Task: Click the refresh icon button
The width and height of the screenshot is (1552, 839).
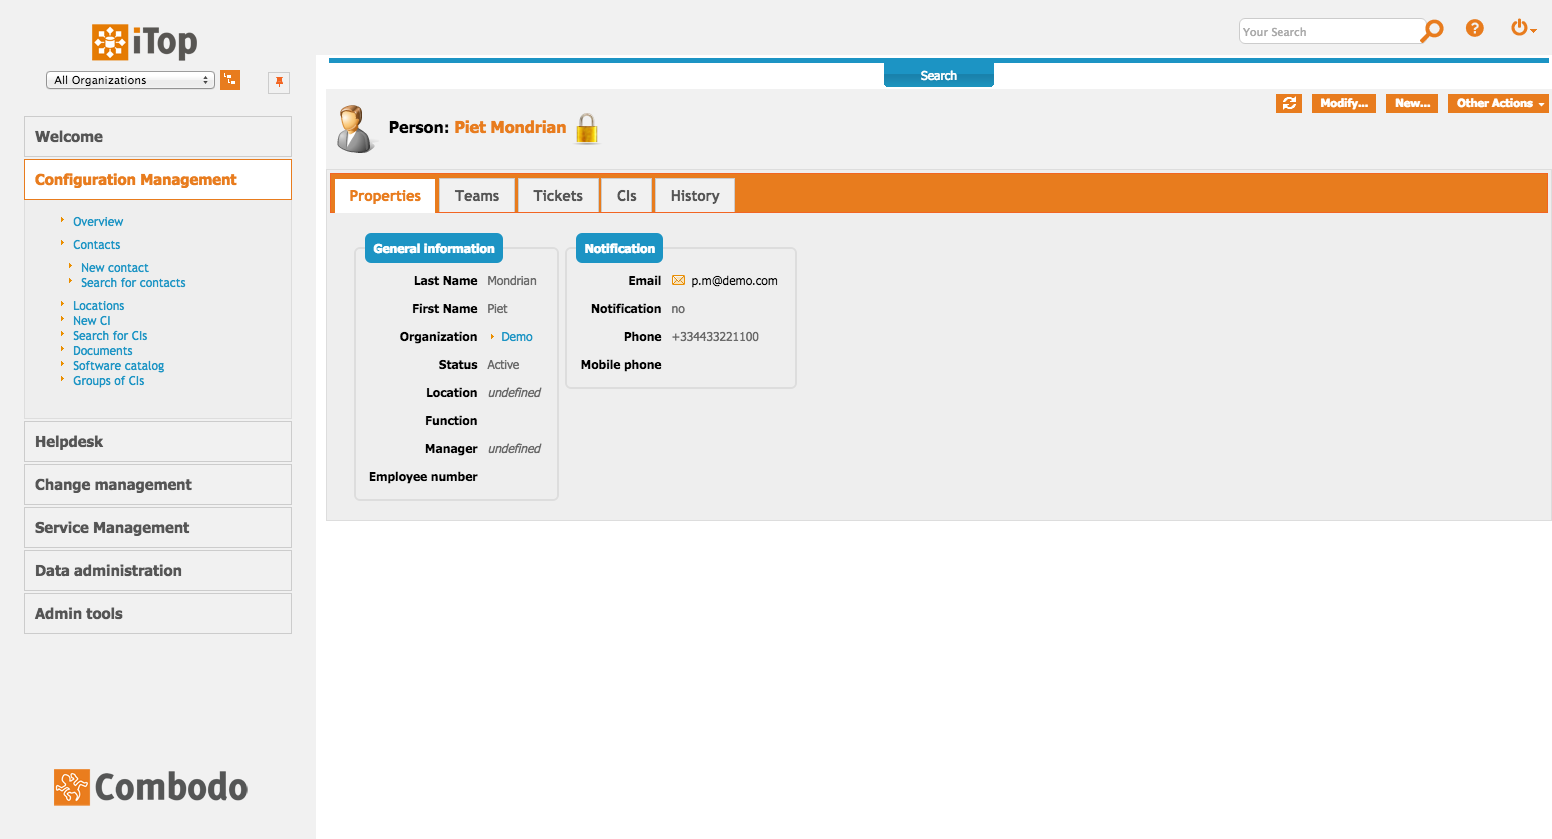Action: (x=1288, y=103)
